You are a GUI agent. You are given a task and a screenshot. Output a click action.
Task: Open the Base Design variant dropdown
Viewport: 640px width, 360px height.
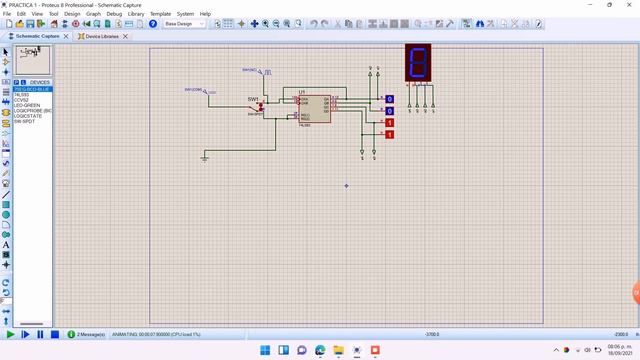tap(184, 24)
